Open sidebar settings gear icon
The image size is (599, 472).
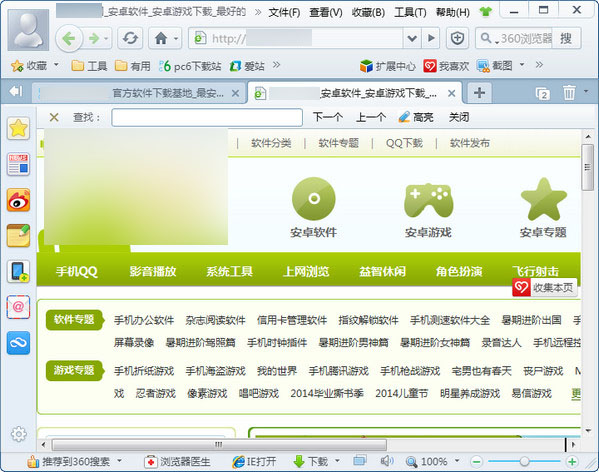[18, 434]
